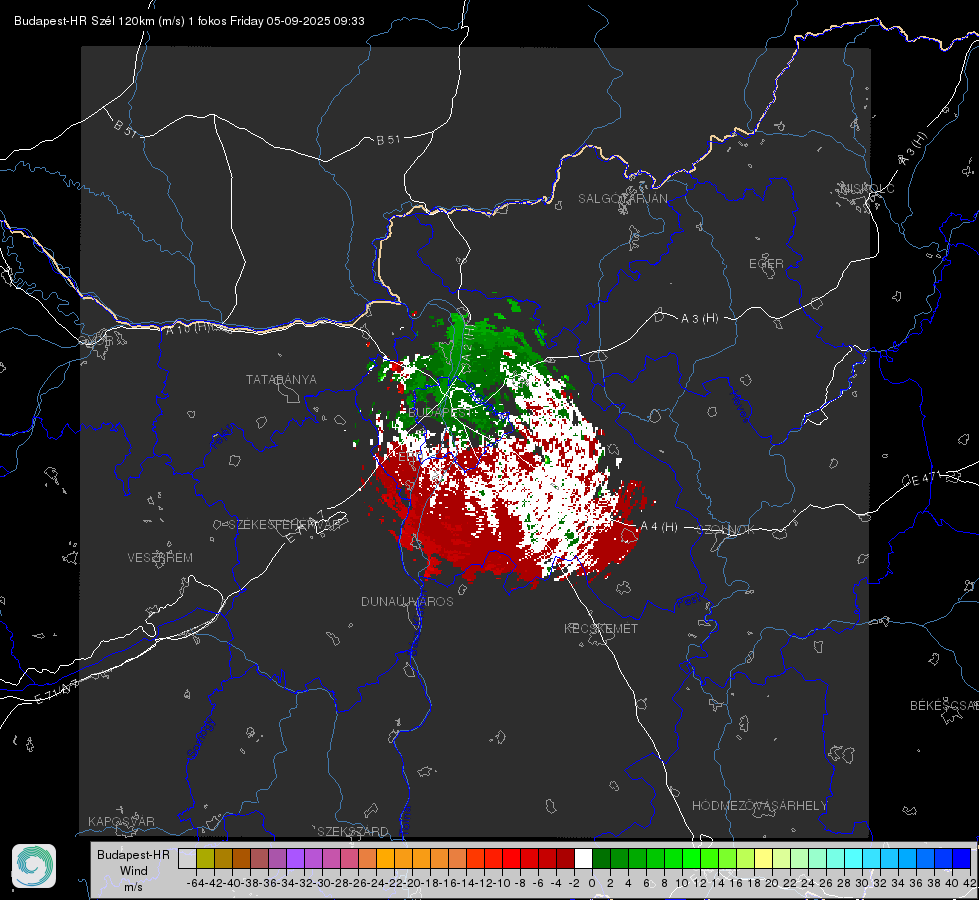Click the SZEKSZÁRD city label
979x900 pixels.
tap(353, 831)
